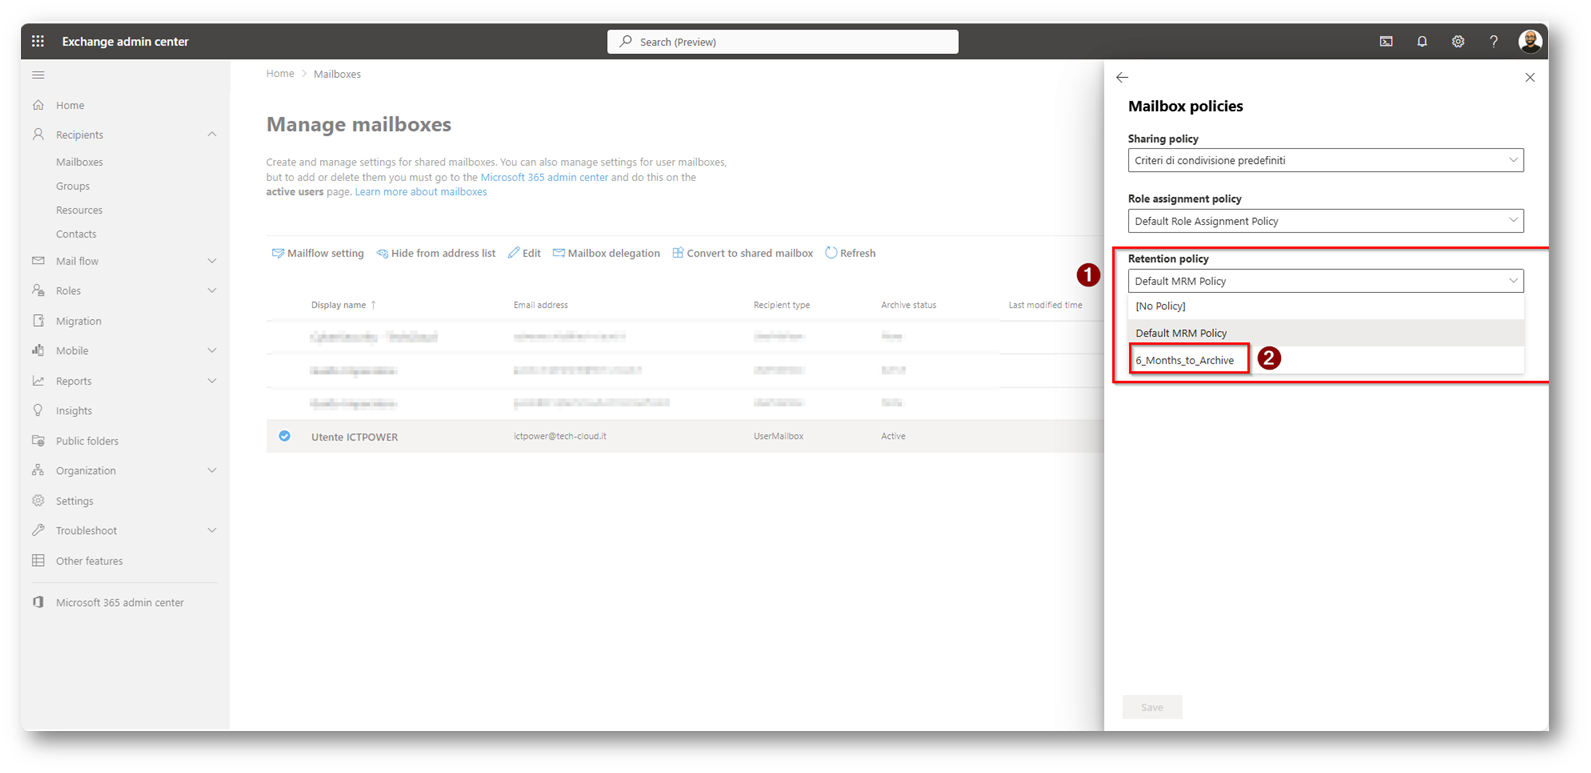Click Utente ICTPOWER display name

(354, 437)
